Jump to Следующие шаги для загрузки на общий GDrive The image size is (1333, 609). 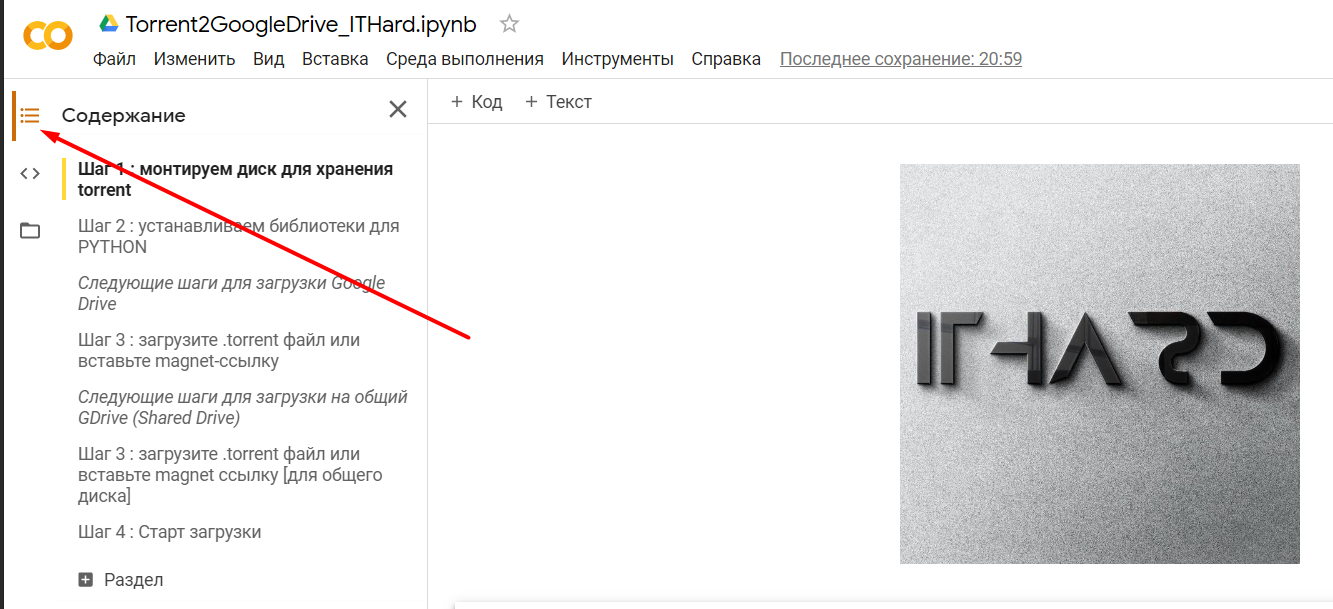[243, 407]
